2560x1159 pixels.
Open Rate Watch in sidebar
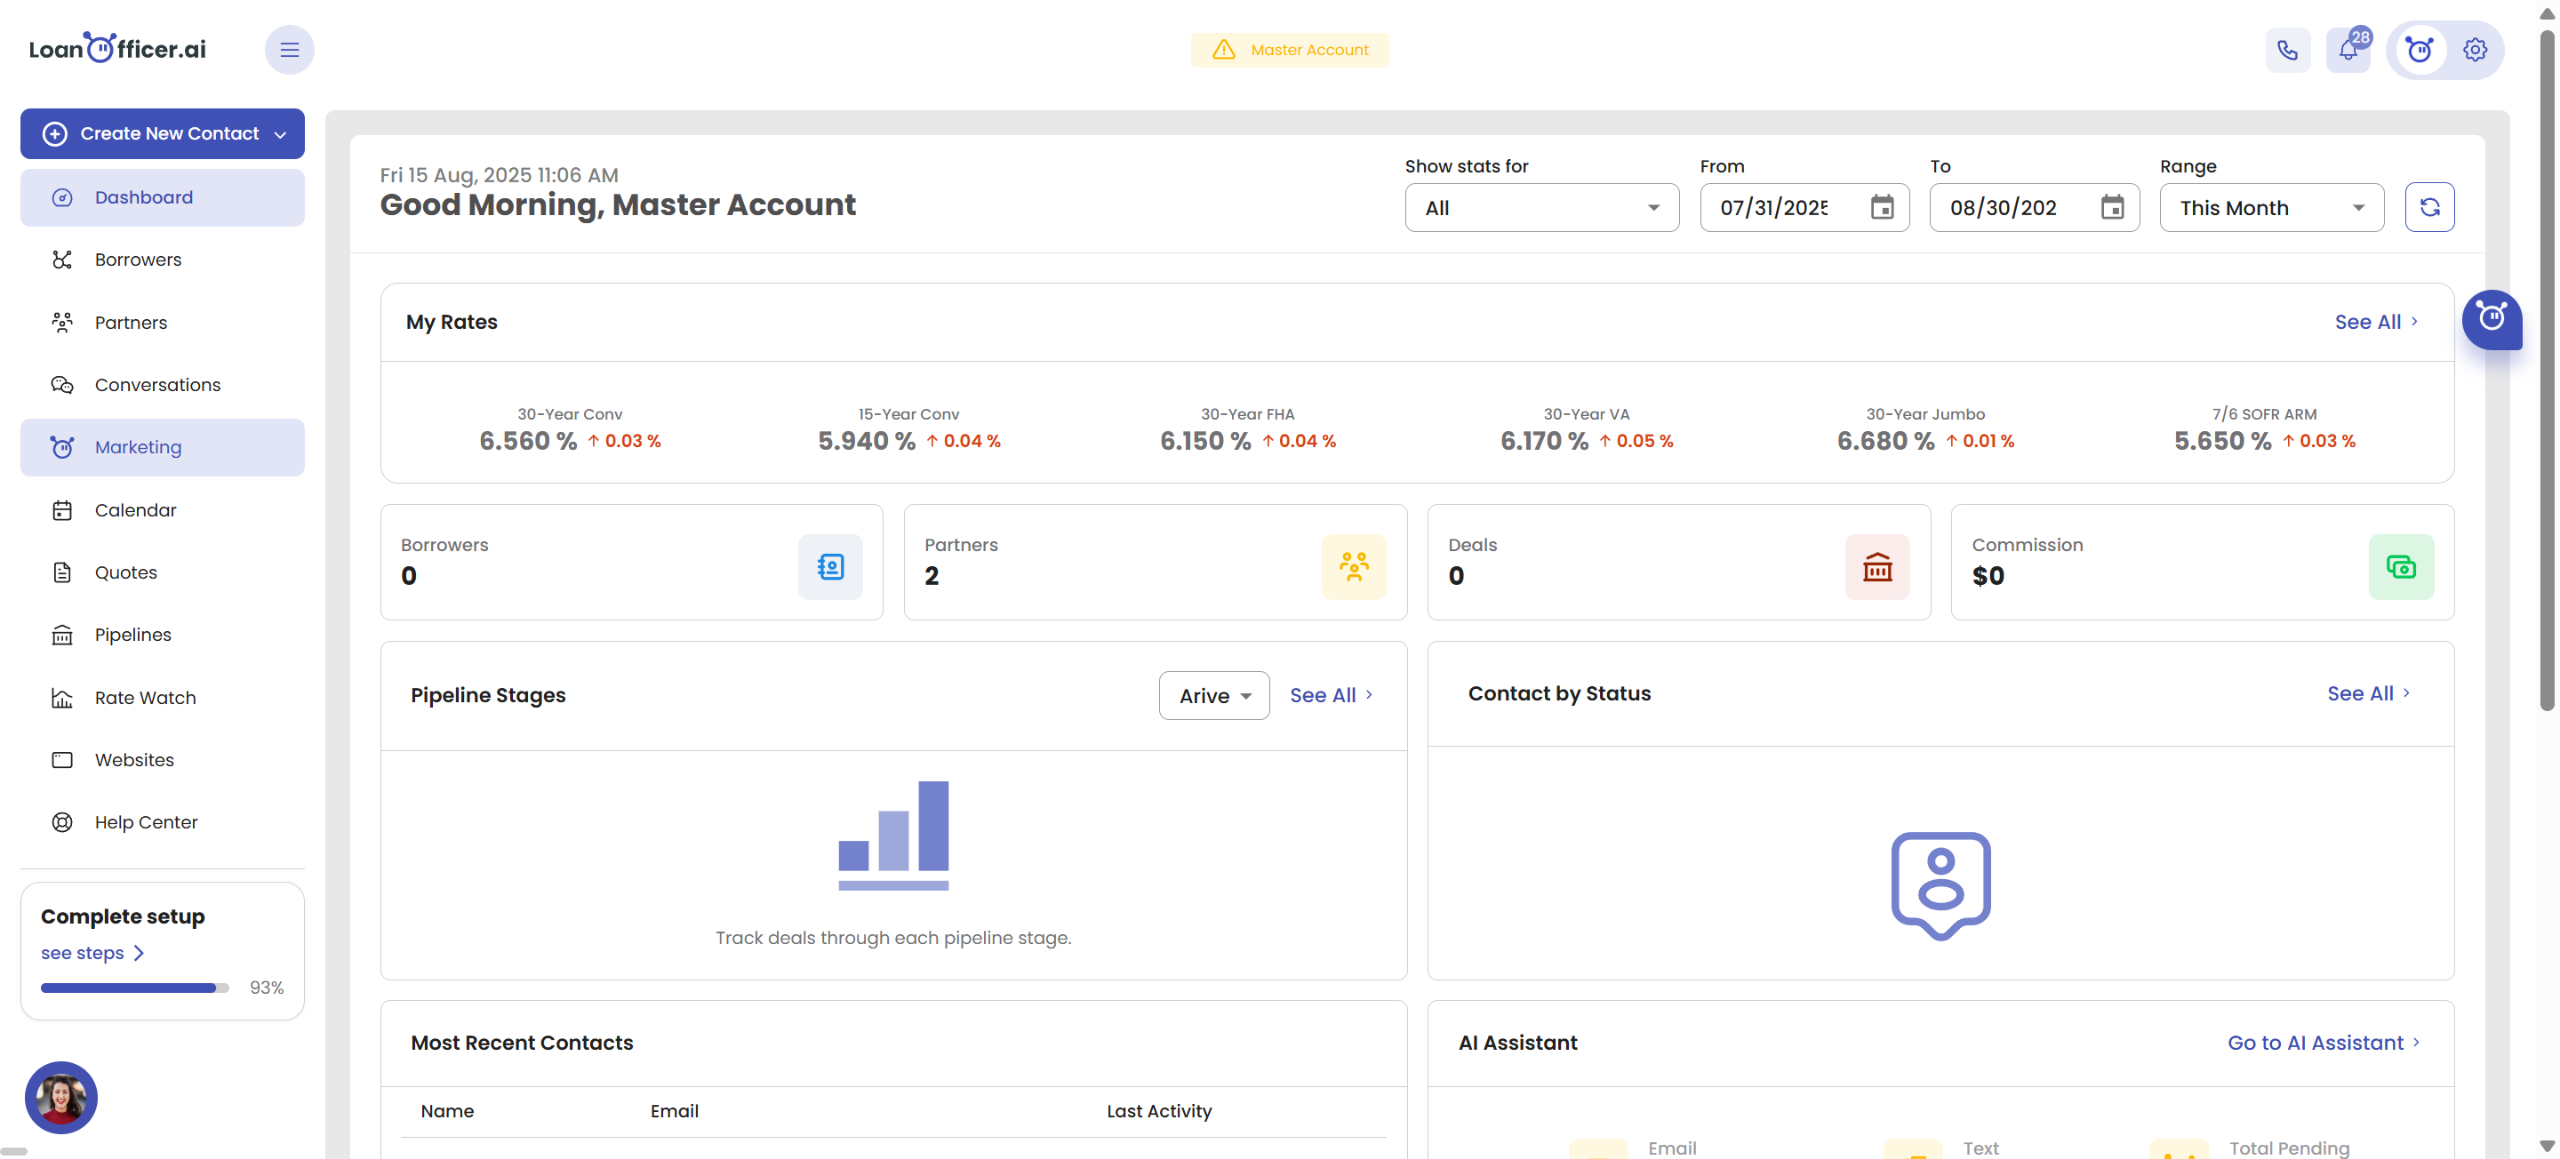(145, 697)
